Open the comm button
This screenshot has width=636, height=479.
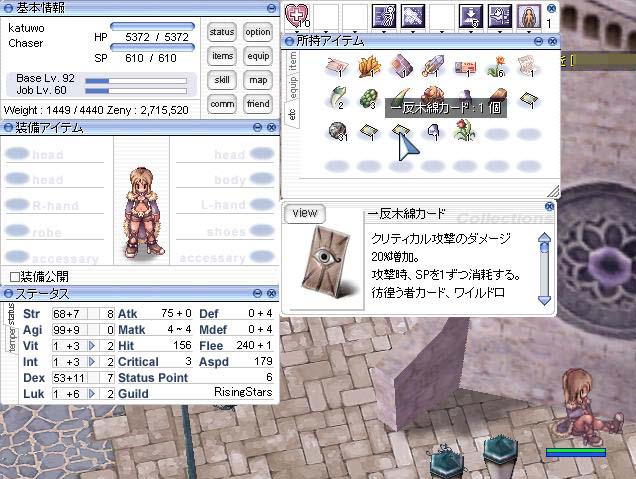(x=222, y=104)
